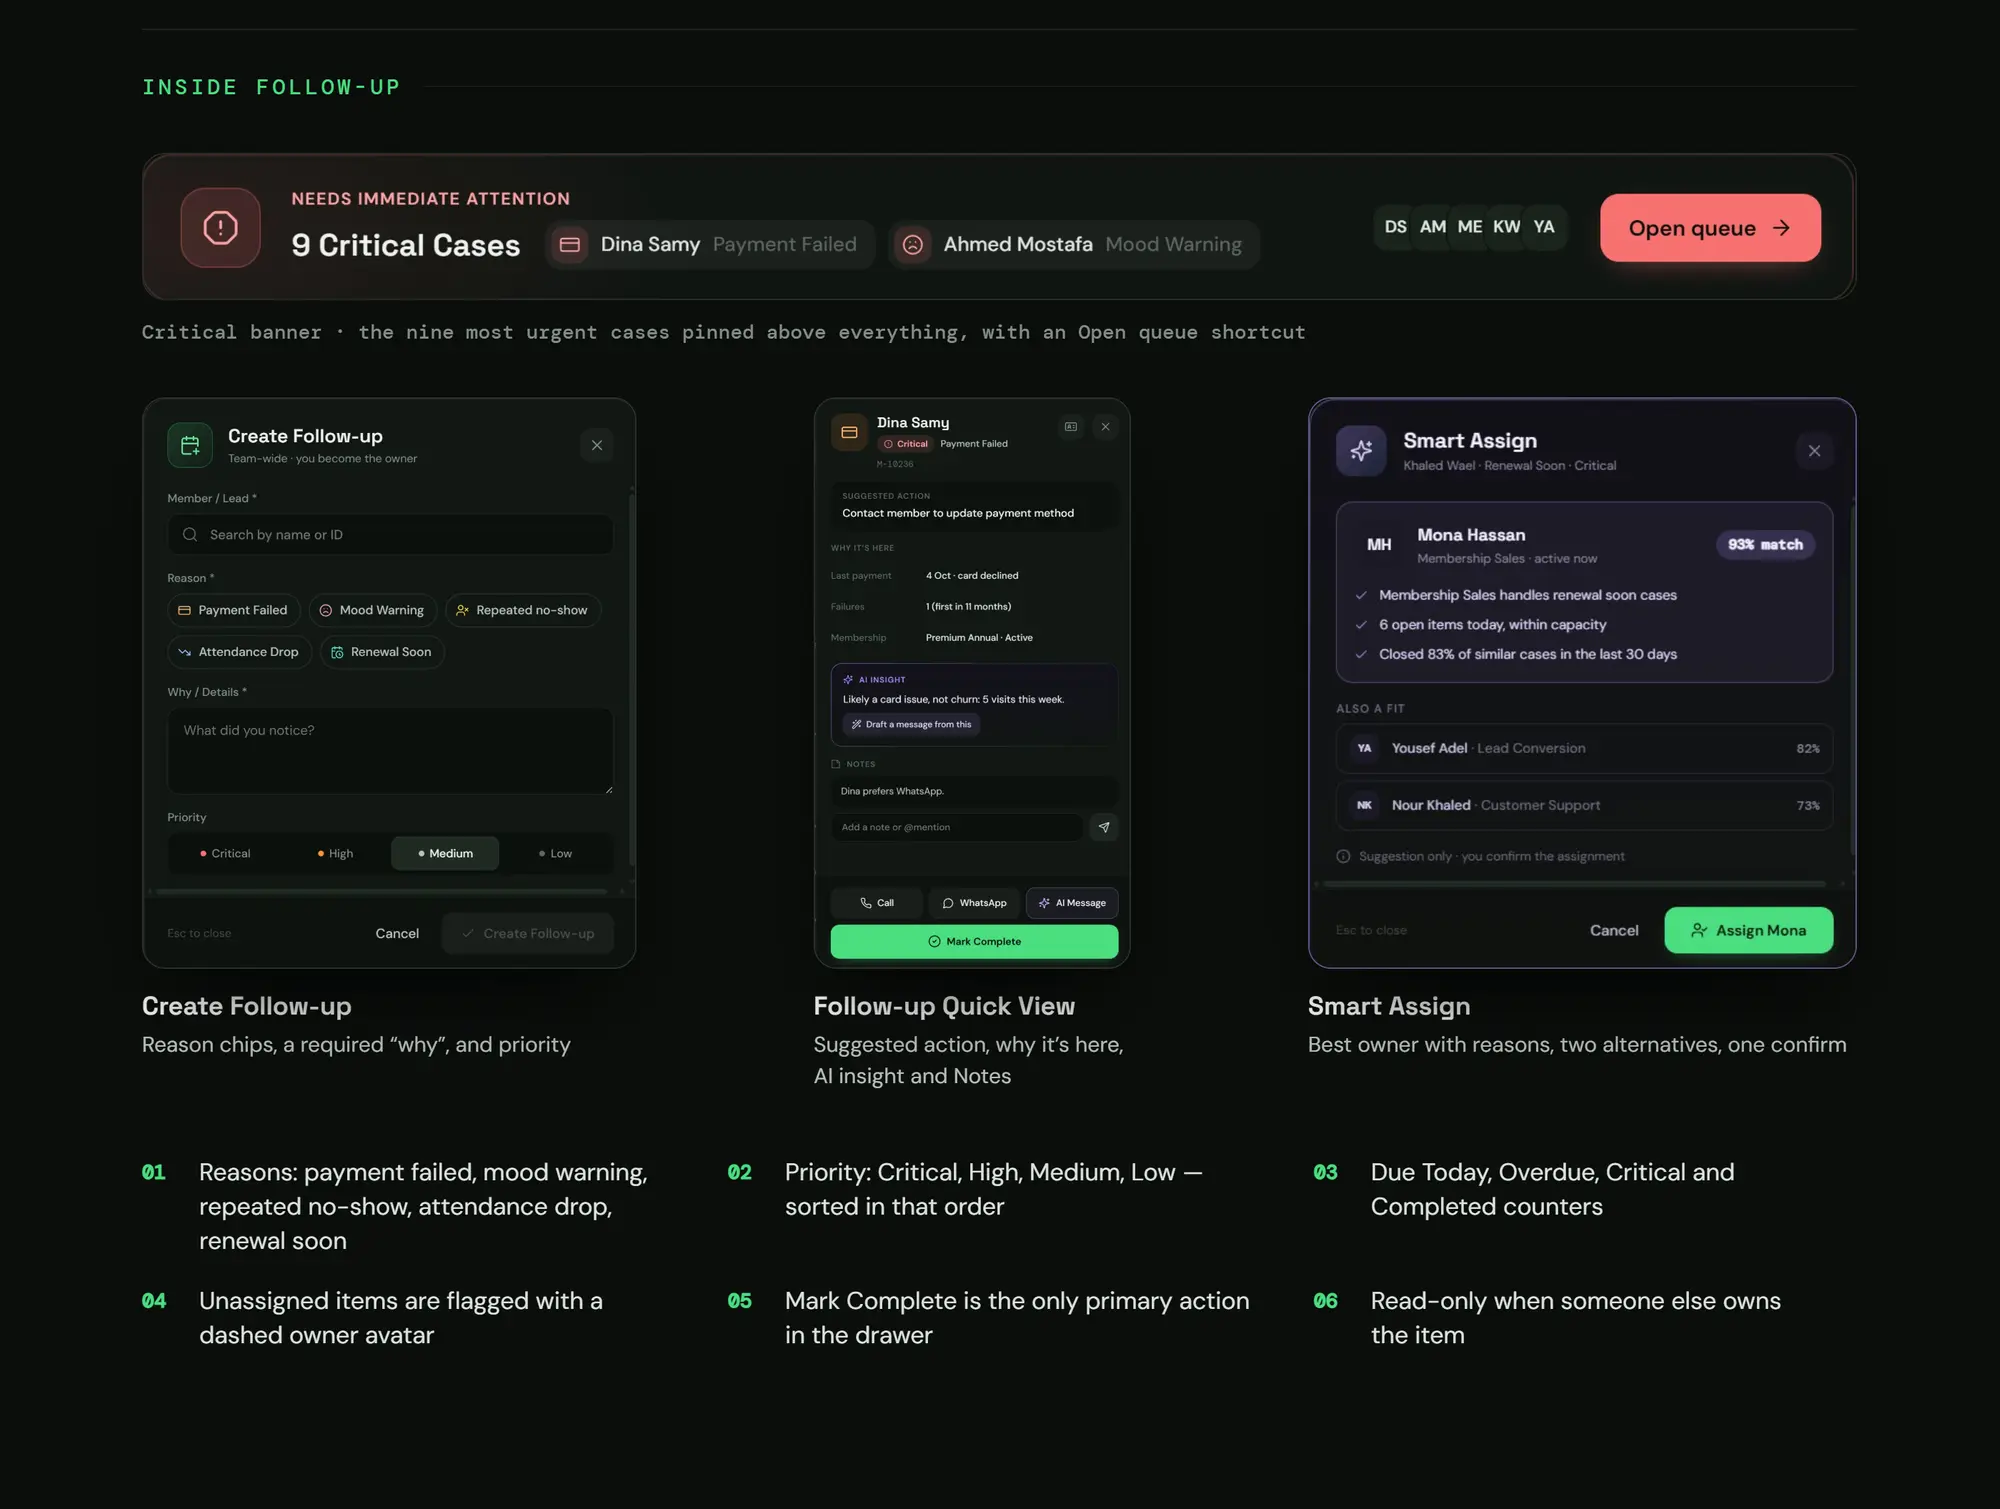Set priority to High

(x=335, y=853)
